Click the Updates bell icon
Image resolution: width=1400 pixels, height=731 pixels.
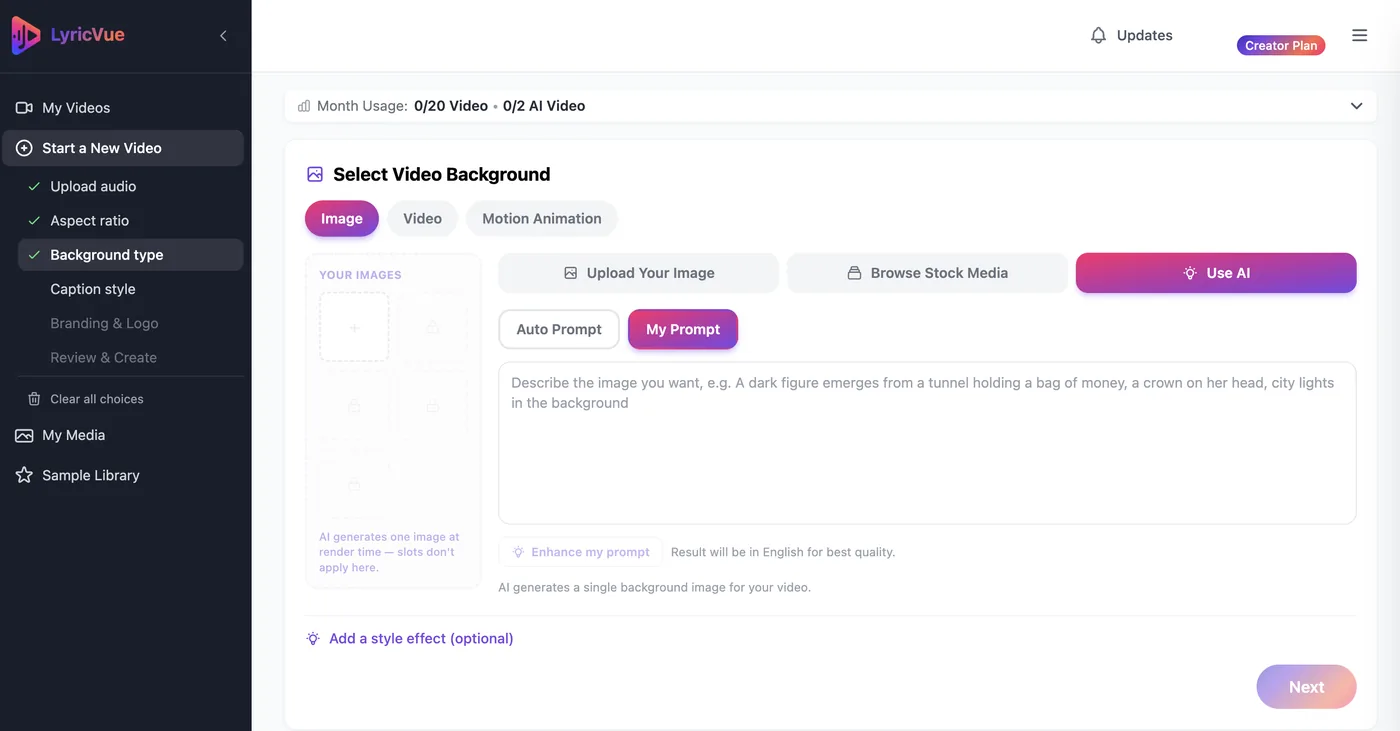(x=1098, y=36)
